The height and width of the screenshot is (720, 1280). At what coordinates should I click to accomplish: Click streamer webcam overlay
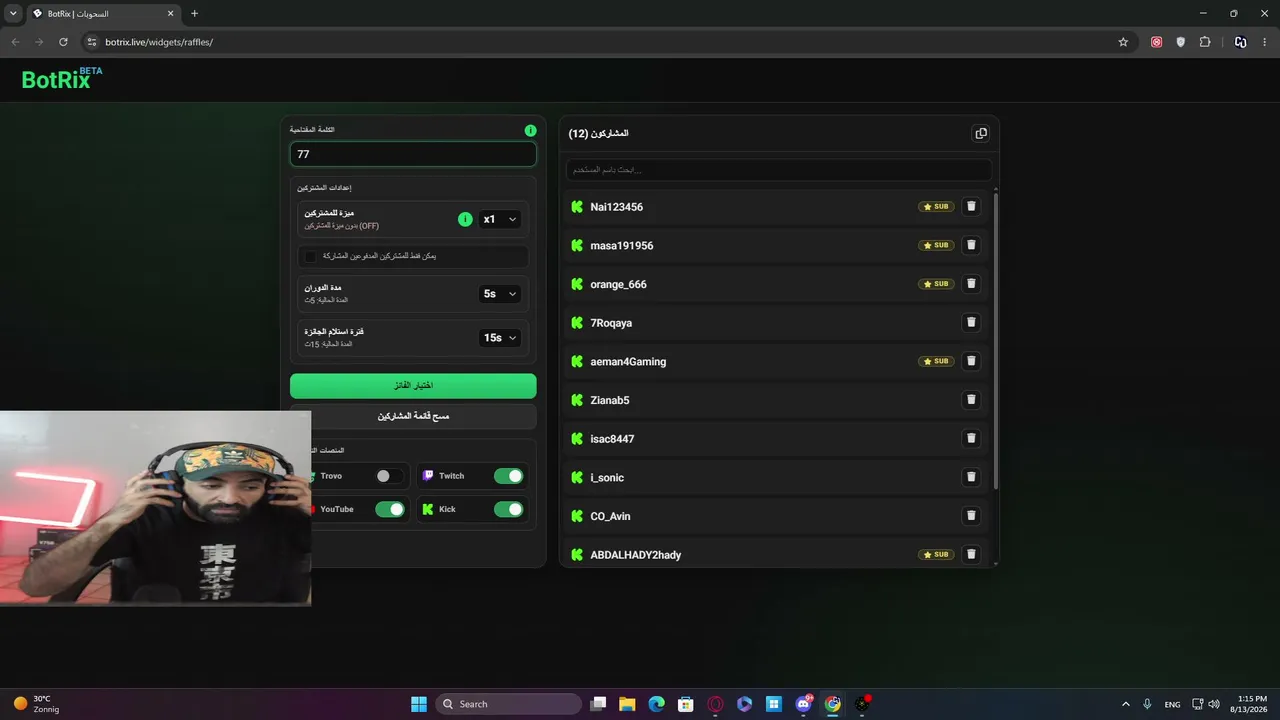coord(155,508)
